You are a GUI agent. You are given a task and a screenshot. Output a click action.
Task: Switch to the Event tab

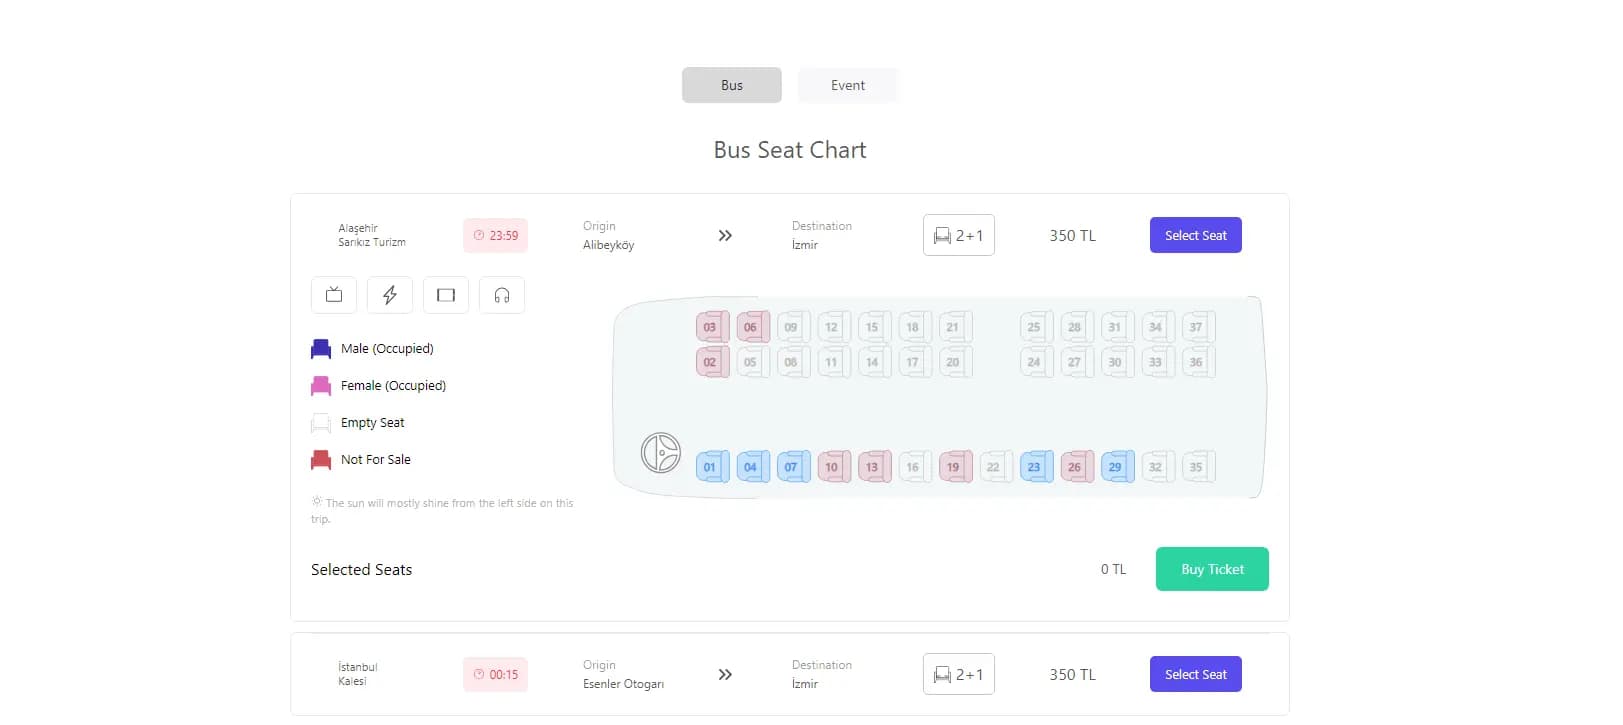tap(847, 85)
